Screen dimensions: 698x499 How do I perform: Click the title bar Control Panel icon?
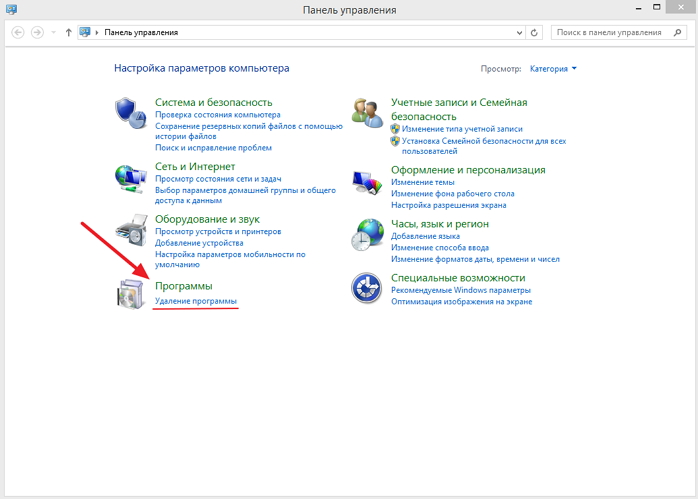pos(12,9)
